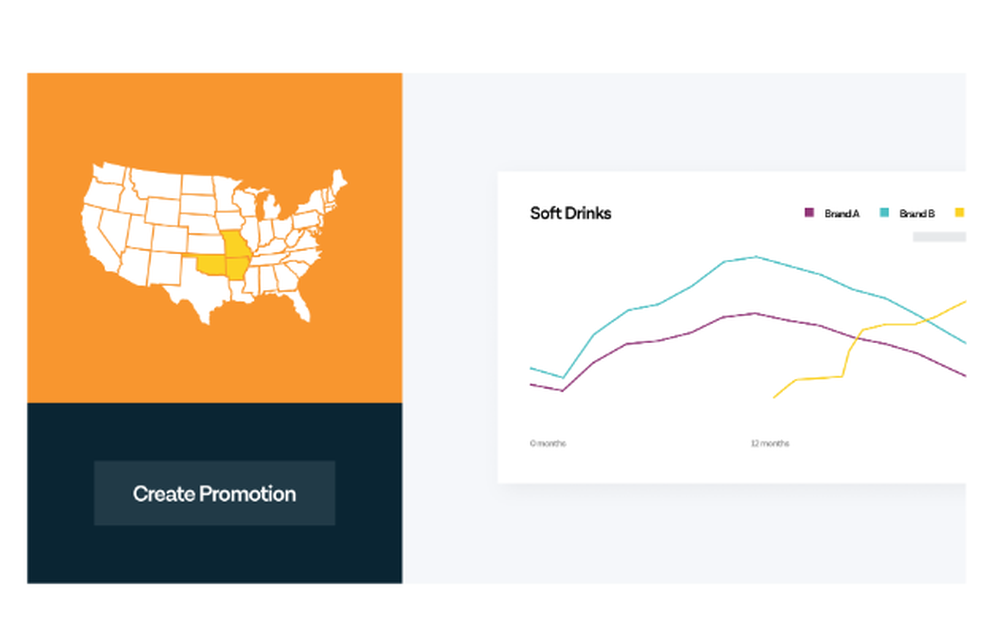Click the 12 months axis label
The image size is (1000, 641).
click(x=770, y=443)
